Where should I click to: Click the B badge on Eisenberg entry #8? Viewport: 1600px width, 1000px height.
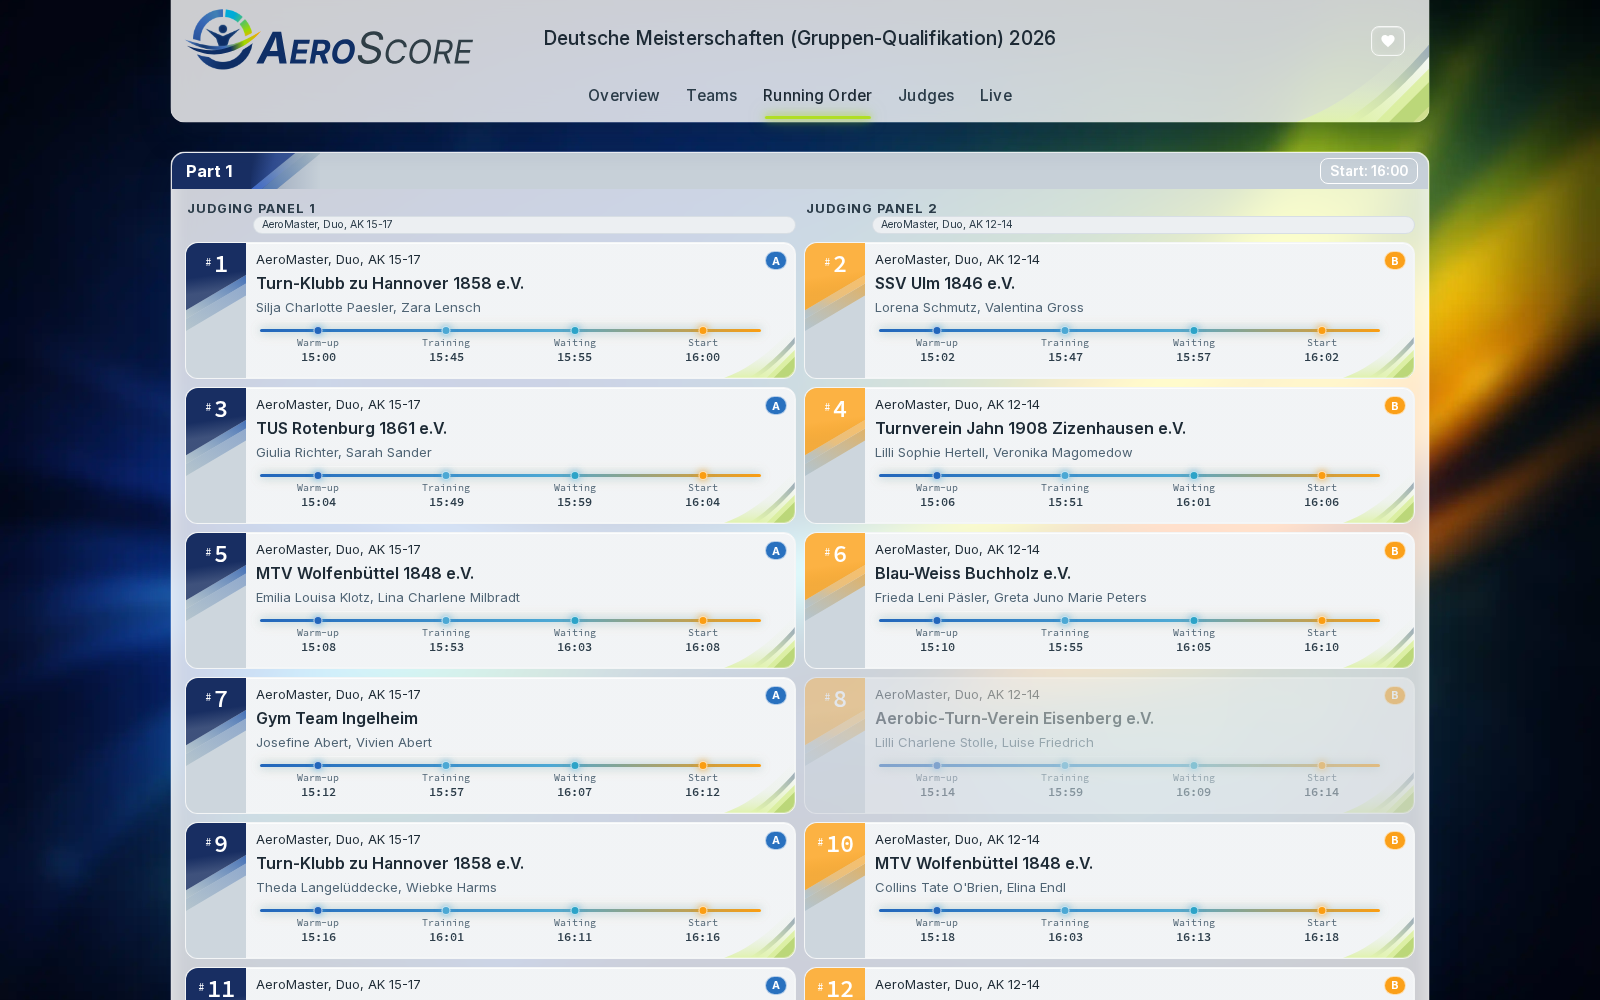pyautogui.click(x=1394, y=695)
